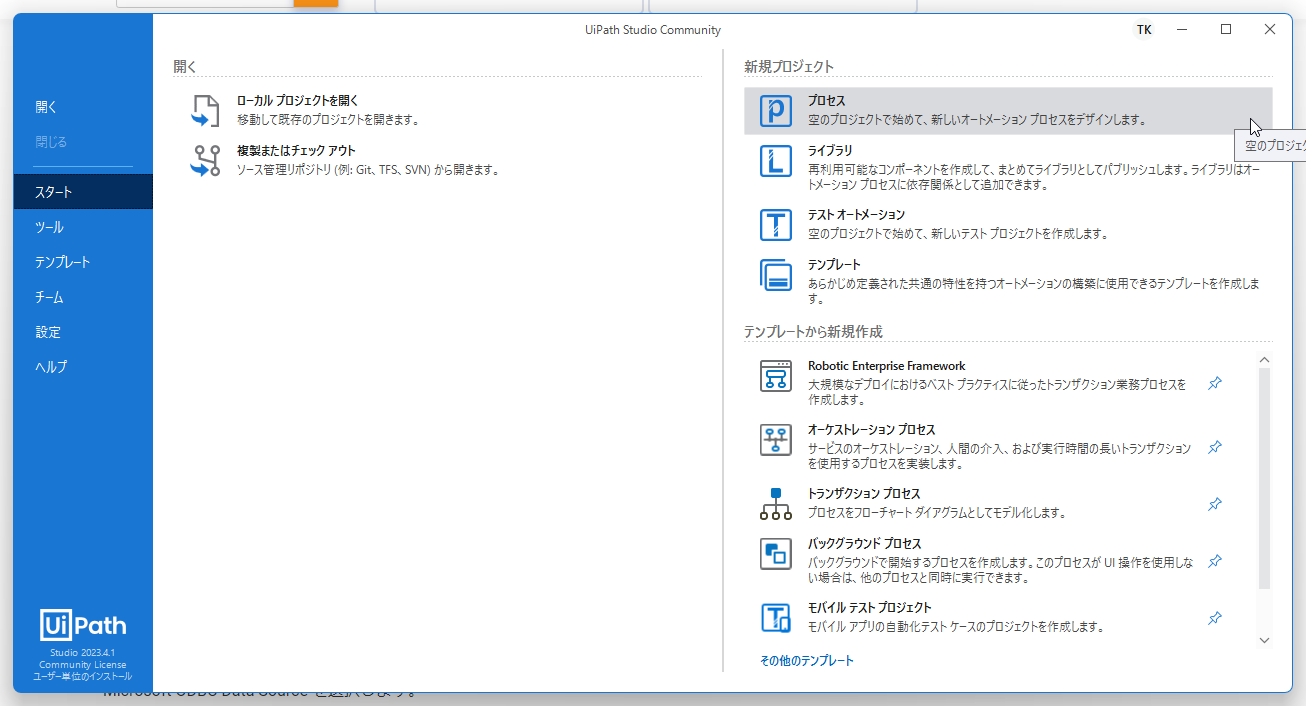Click the Community License text
1306x706 pixels.
[83, 665]
